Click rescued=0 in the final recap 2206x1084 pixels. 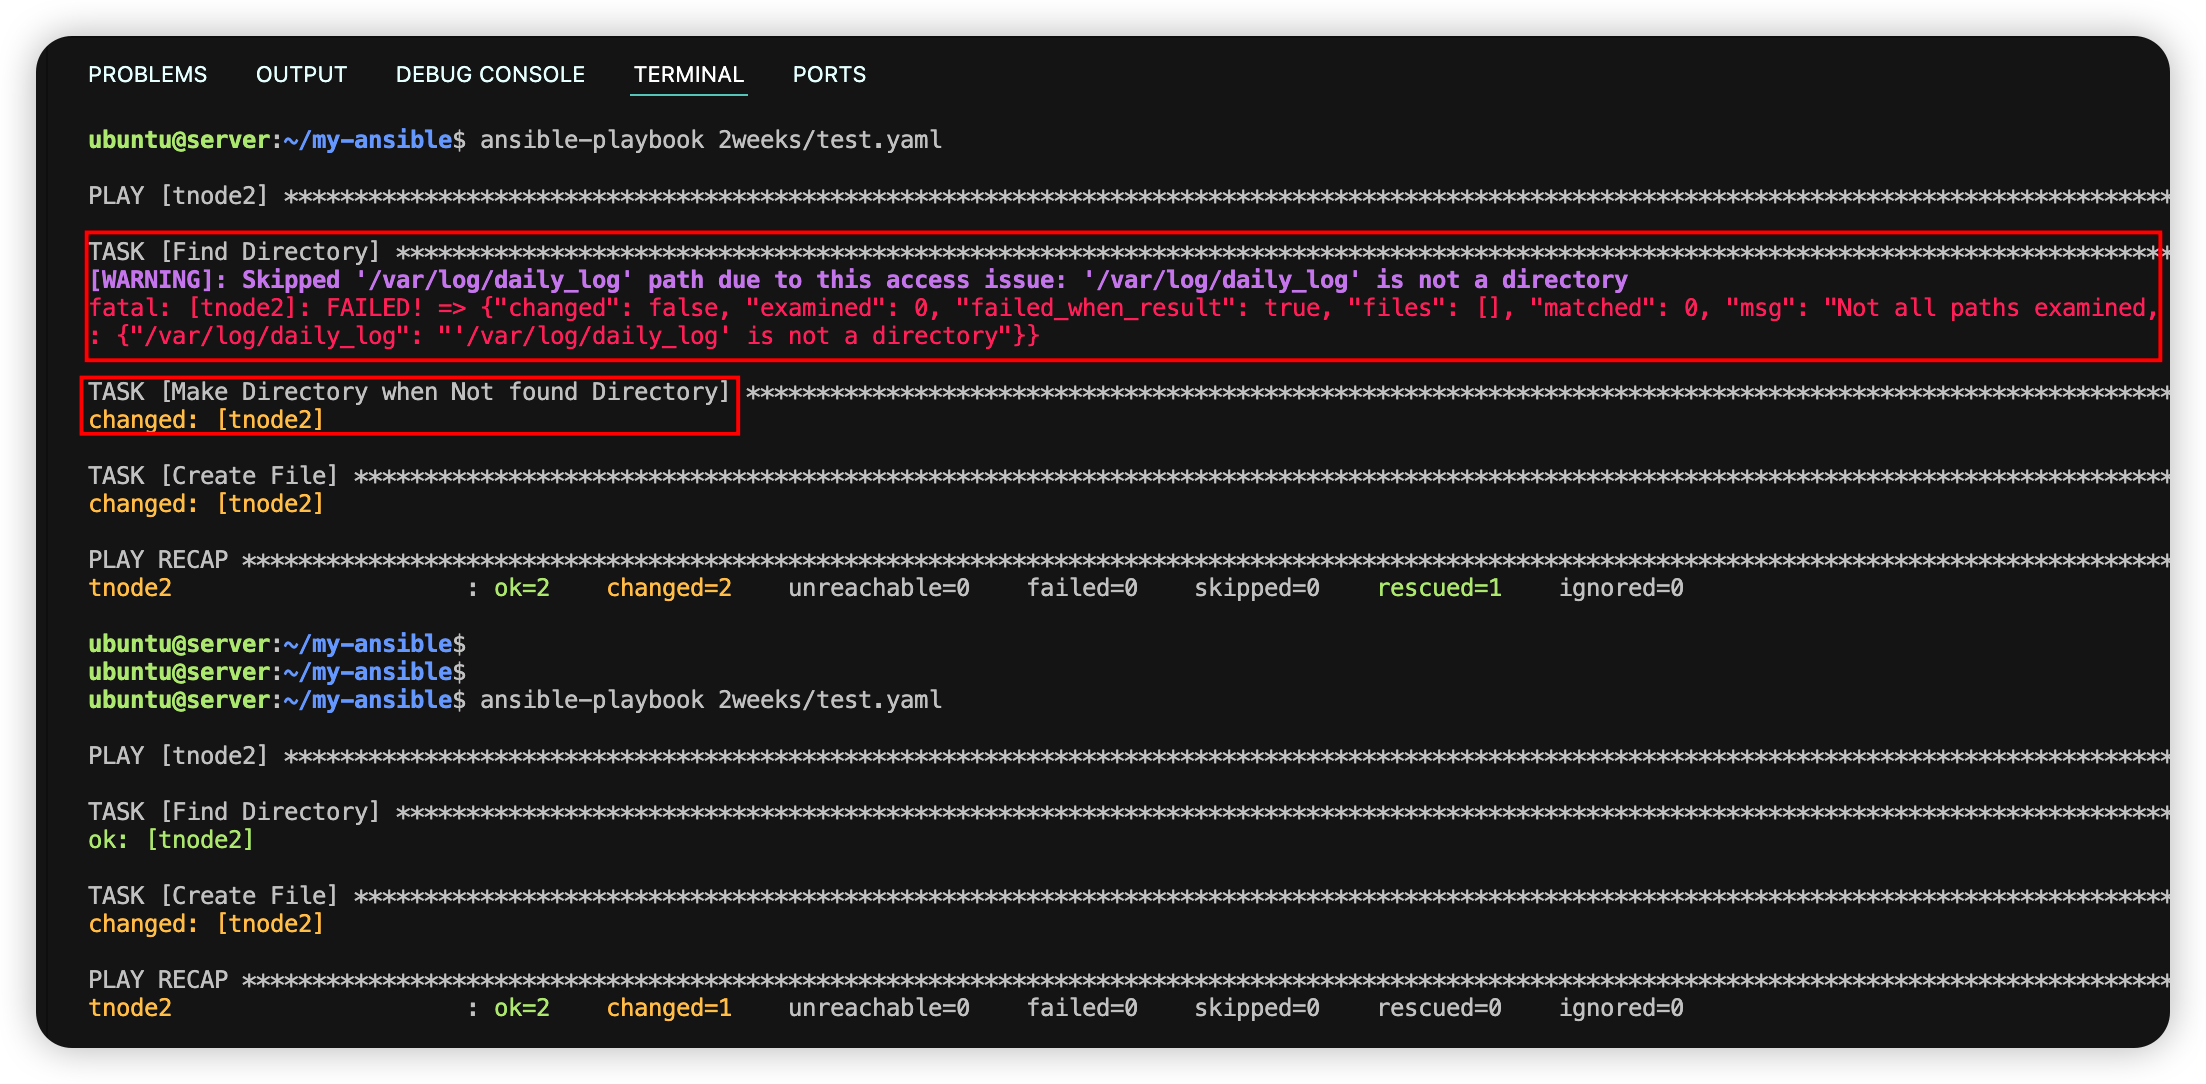1439,1008
